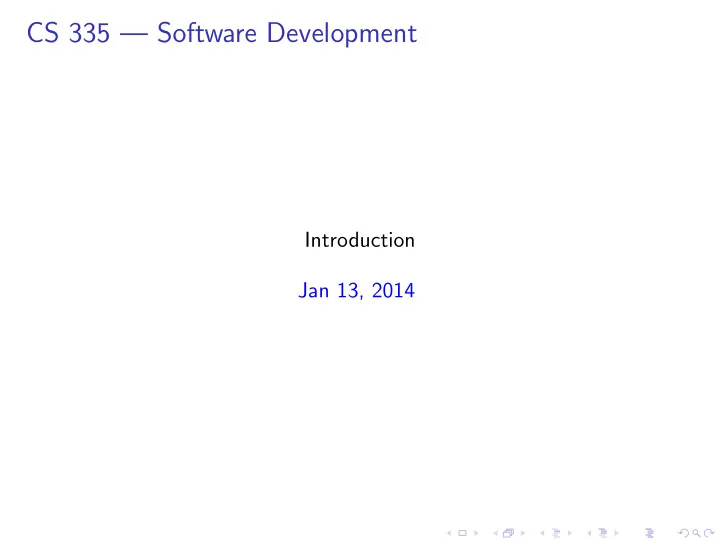Go to previous slide arrow in Beamer navigation
Viewport: 720px width, 541px height.
pos(449,533)
